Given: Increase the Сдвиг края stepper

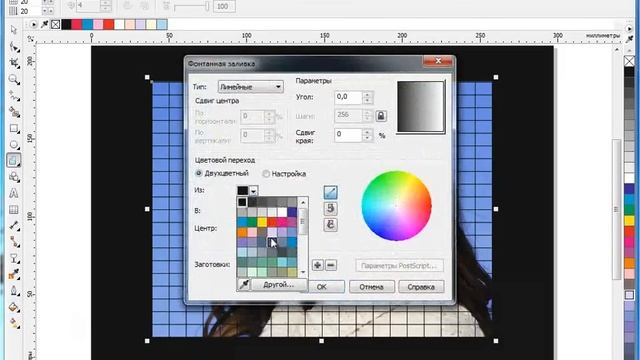Looking at the screenshot, I should [x=367, y=132].
